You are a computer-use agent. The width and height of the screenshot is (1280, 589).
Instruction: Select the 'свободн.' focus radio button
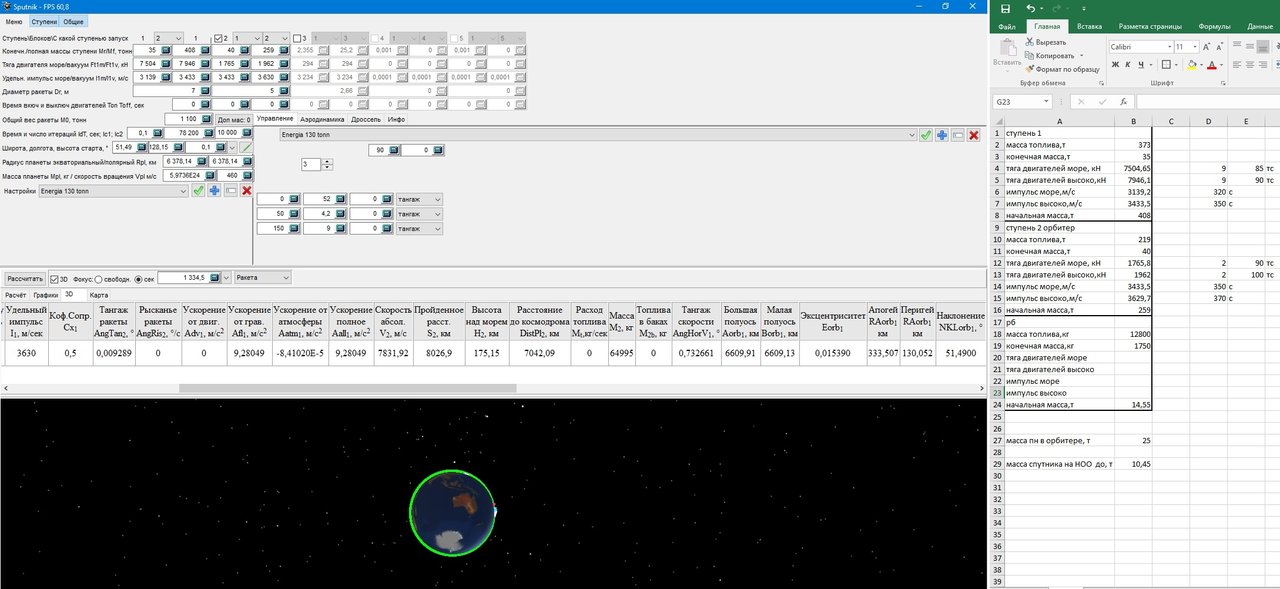(97, 277)
